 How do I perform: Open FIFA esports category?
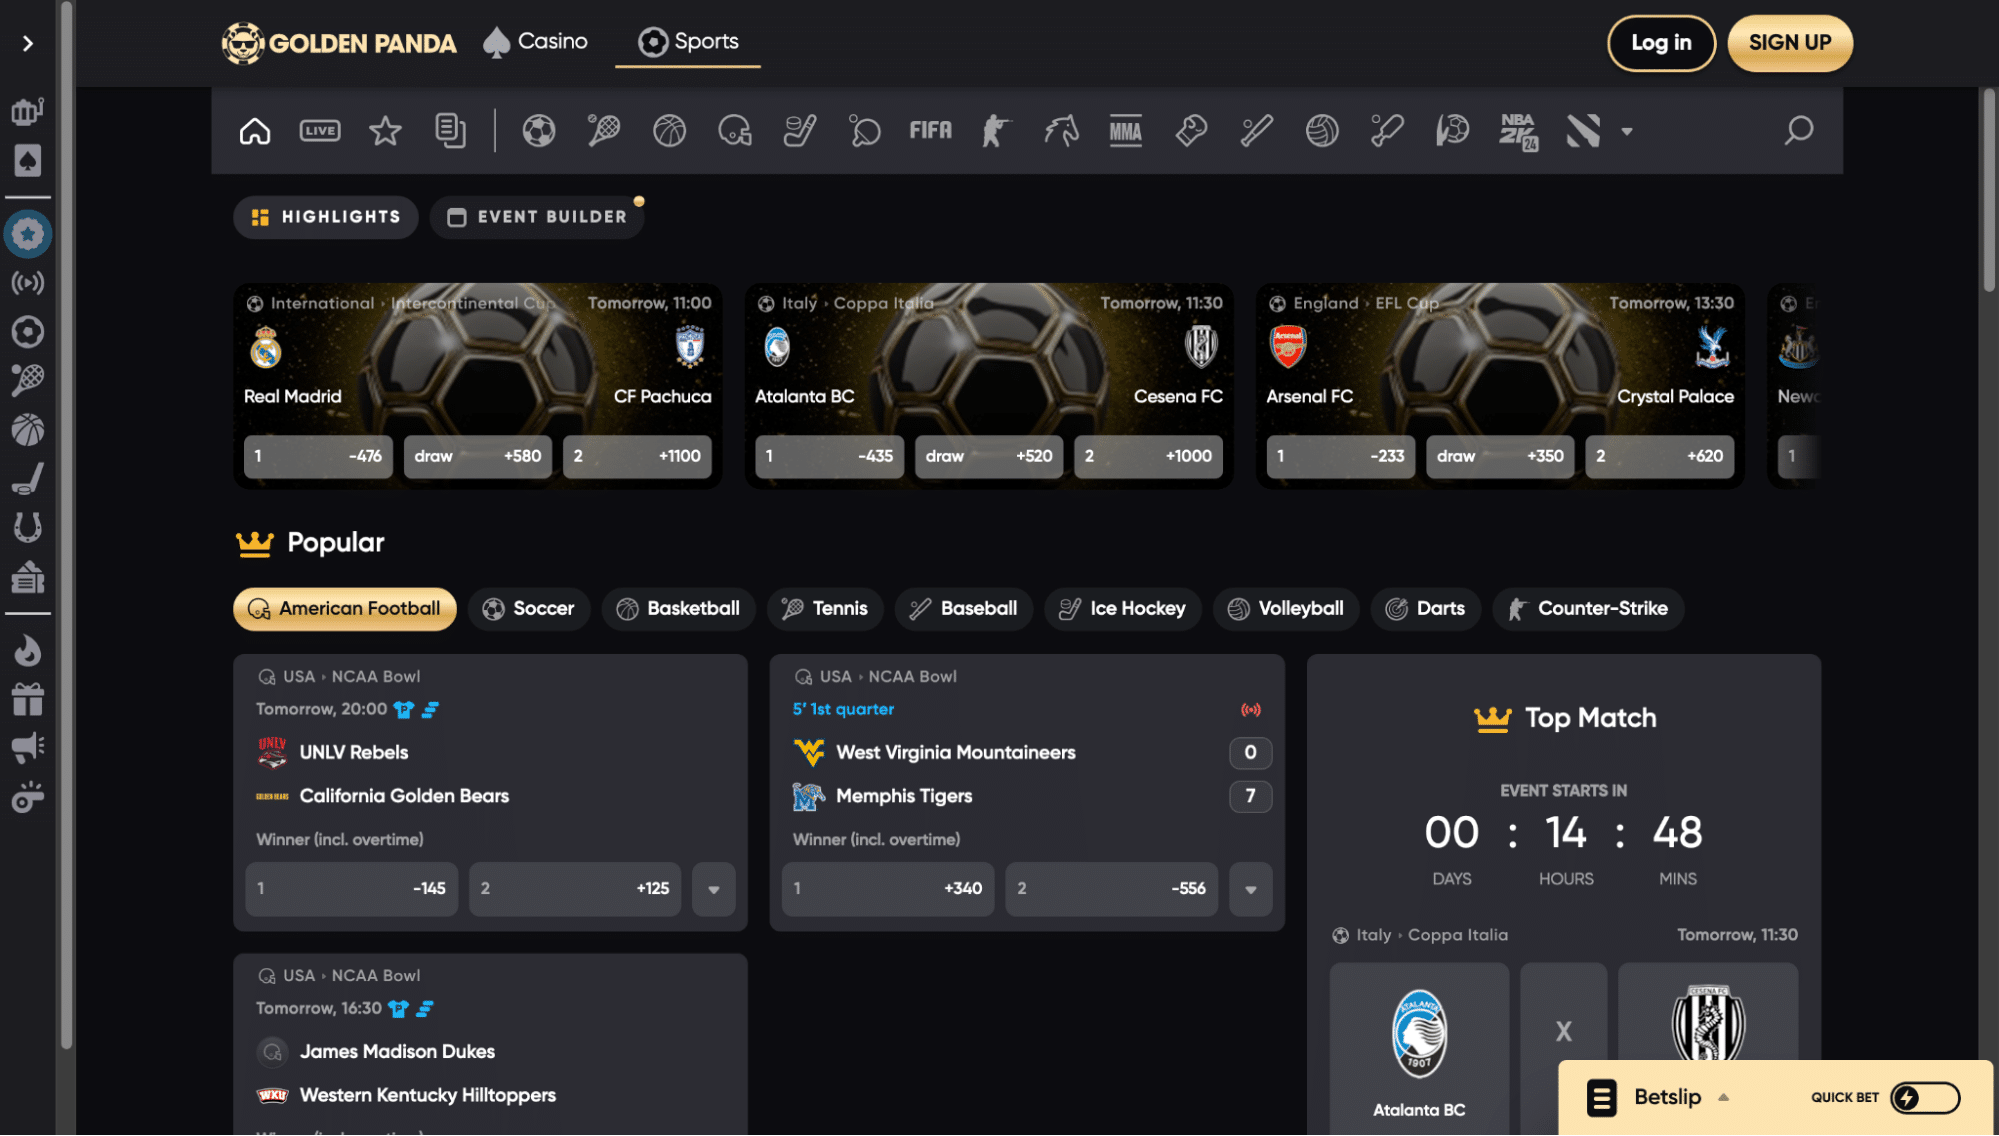point(930,131)
